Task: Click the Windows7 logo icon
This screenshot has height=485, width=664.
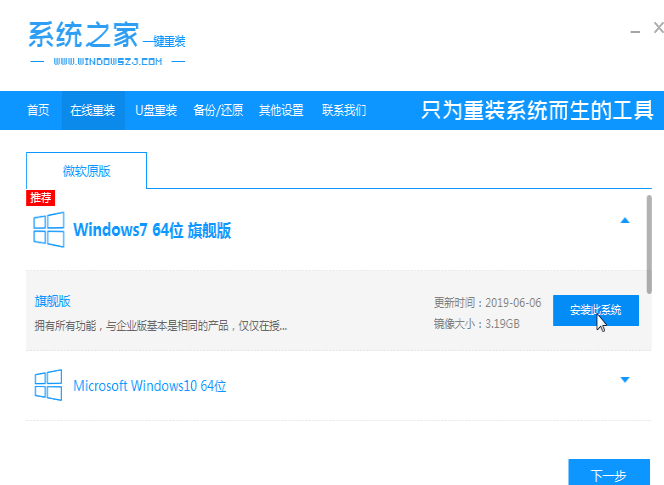Action: (x=49, y=230)
